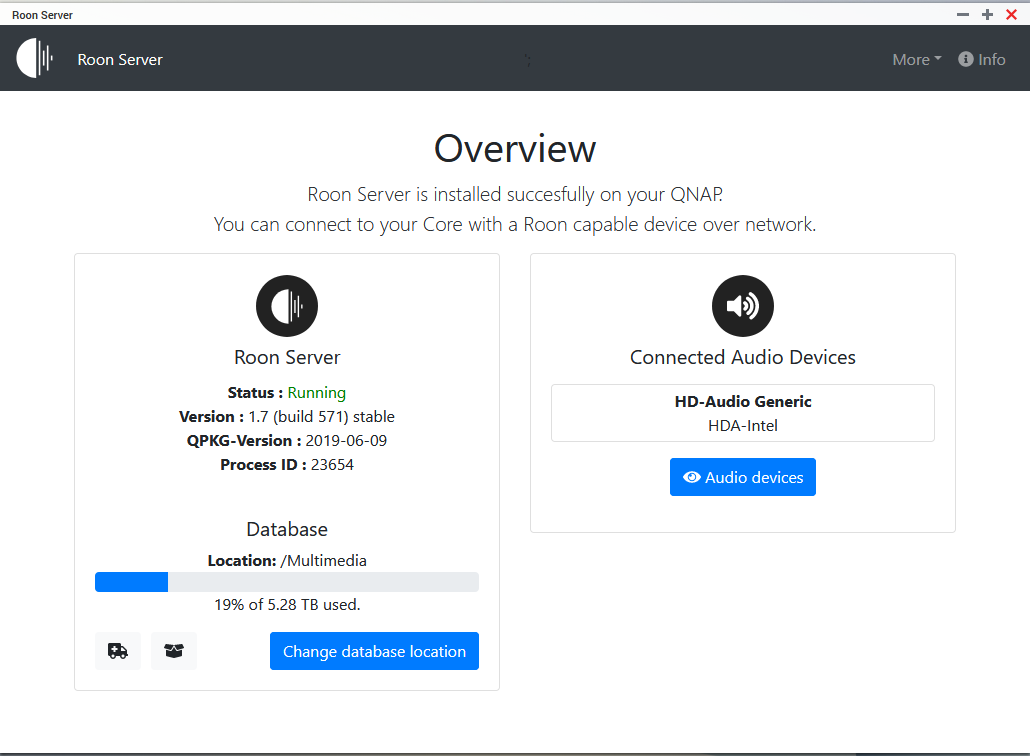Click the green Running status text
The image size is (1030, 756).
[x=317, y=393]
